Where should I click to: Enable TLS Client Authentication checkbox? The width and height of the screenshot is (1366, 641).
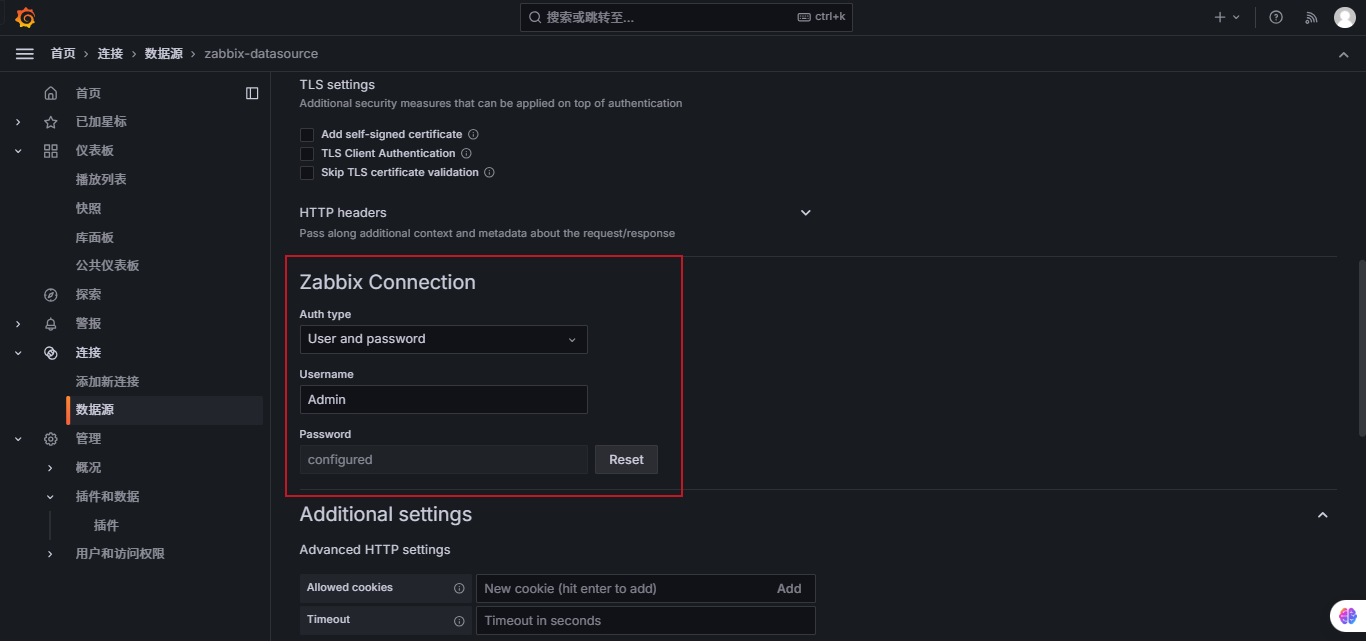point(307,153)
